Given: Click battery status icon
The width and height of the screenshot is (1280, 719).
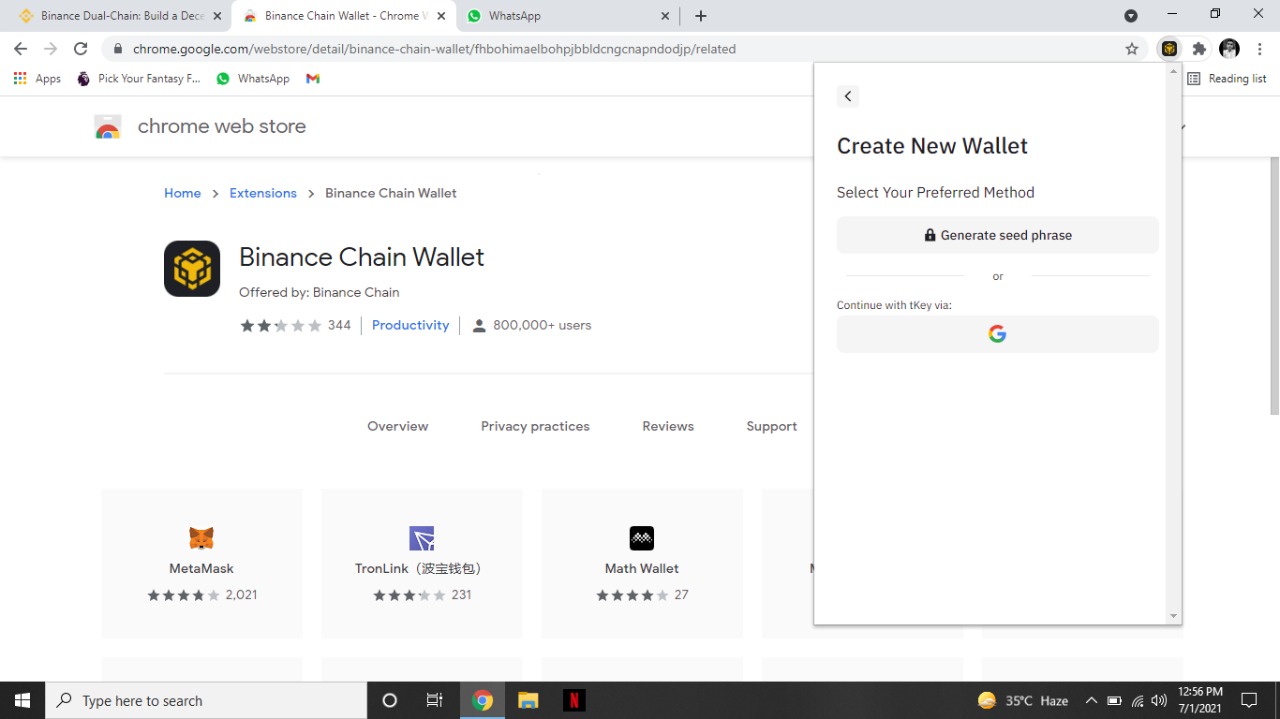Looking at the screenshot, I should (1114, 700).
